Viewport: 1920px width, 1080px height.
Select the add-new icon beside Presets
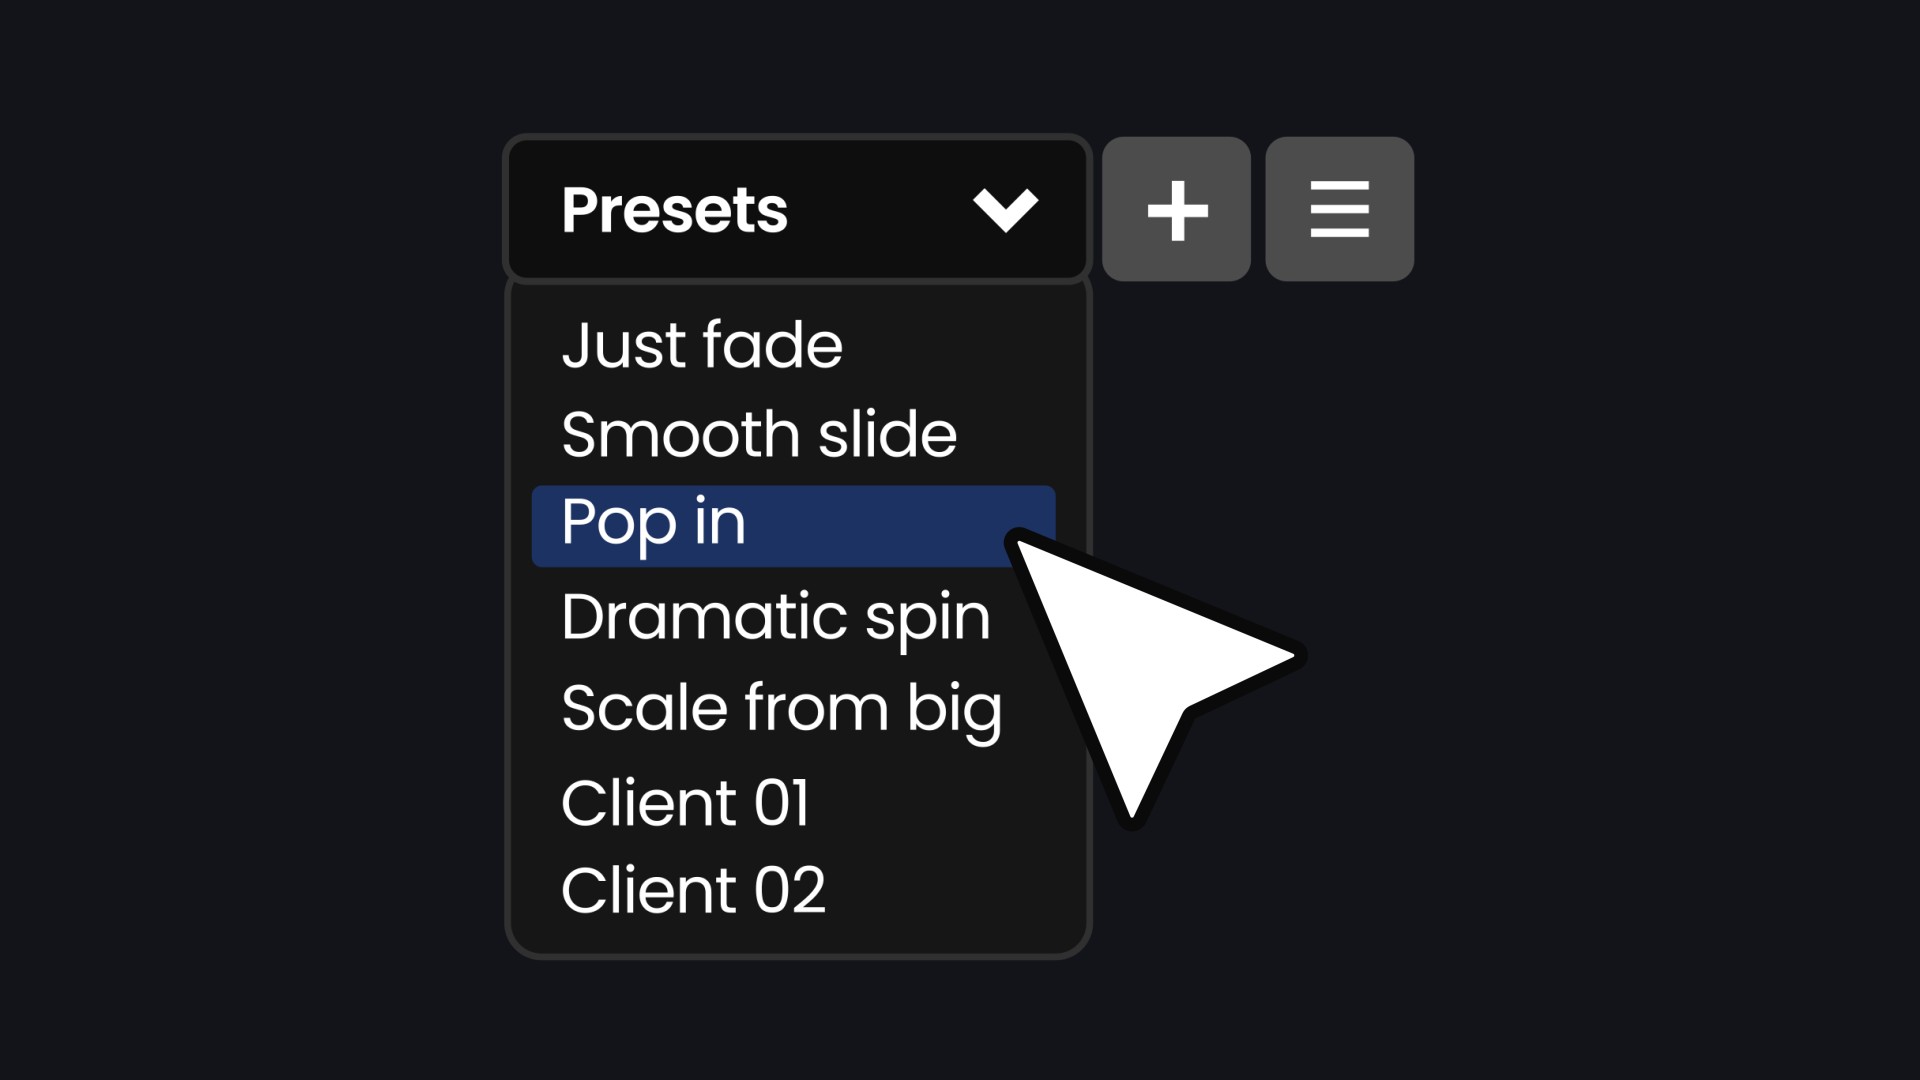(x=1175, y=207)
